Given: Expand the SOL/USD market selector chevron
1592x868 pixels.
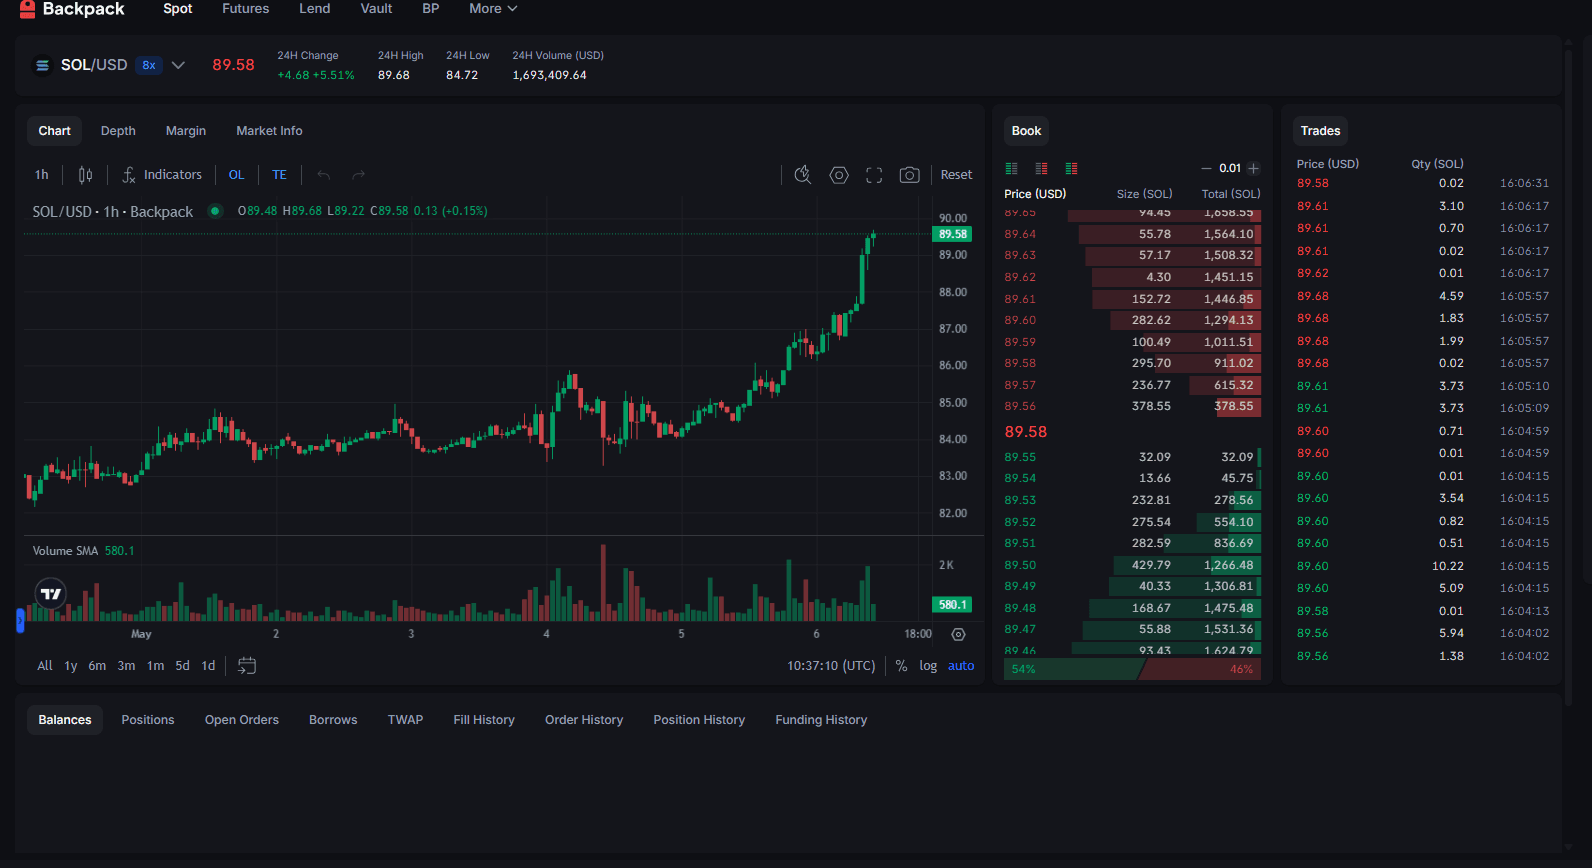Looking at the screenshot, I should (178, 65).
